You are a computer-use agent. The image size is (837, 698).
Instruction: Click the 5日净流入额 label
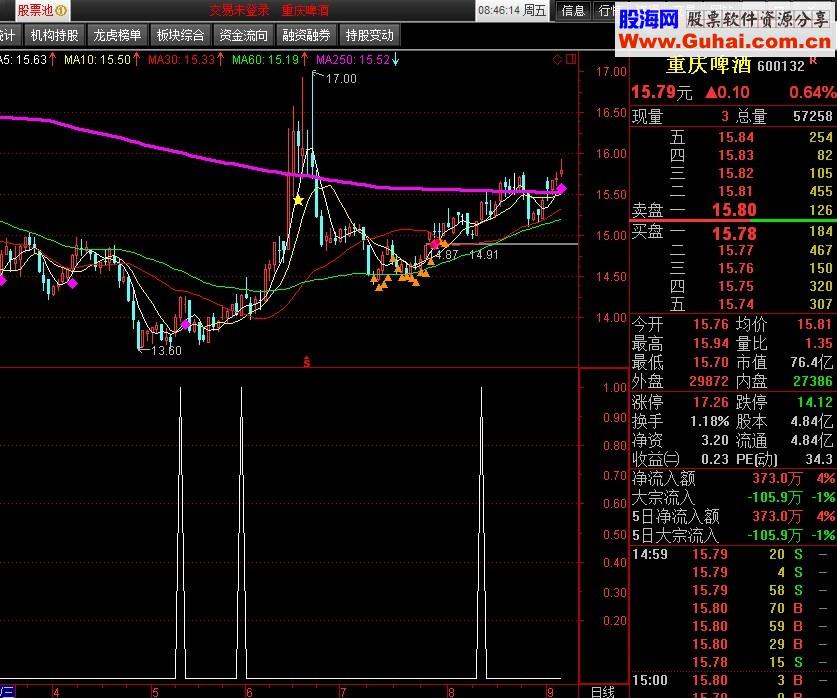point(675,516)
